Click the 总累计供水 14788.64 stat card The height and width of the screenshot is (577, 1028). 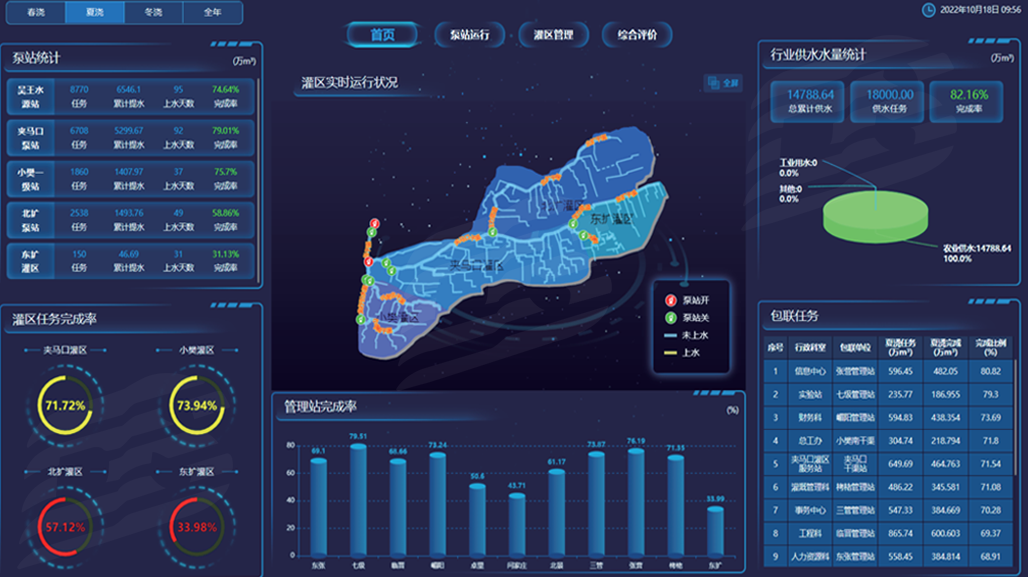pos(808,100)
